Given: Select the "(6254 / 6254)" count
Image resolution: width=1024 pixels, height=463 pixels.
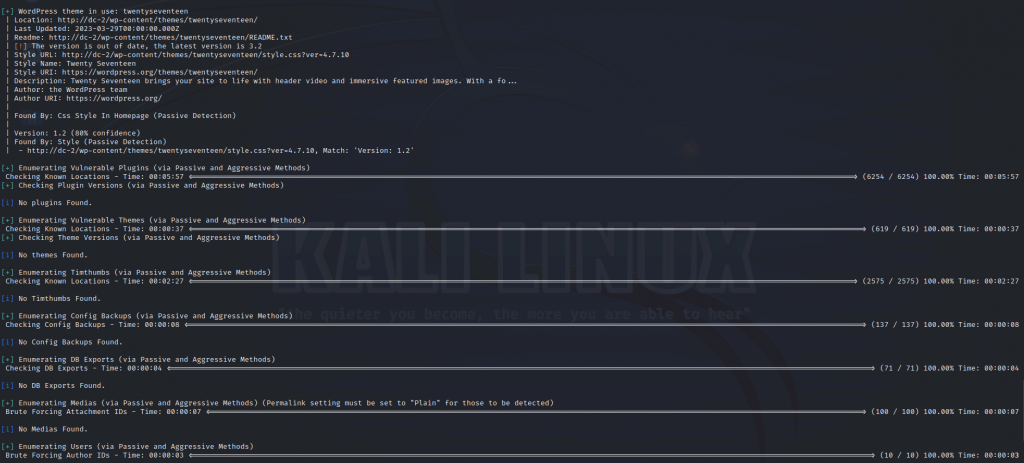Looking at the screenshot, I should (x=890, y=177).
